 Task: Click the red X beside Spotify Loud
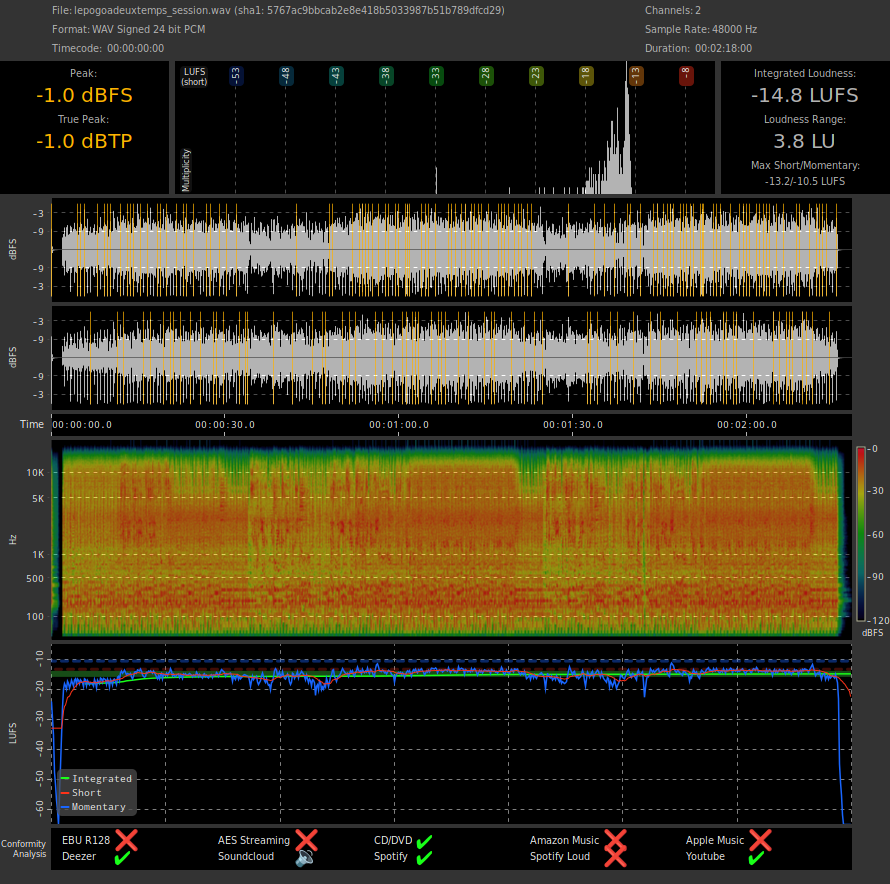pyautogui.click(x=615, y=857)
